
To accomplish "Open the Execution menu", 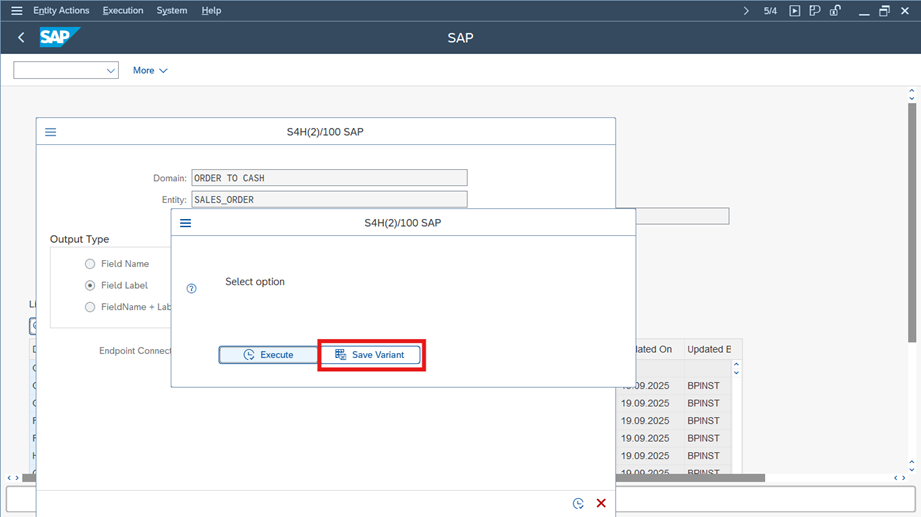I will coord(123,11).
